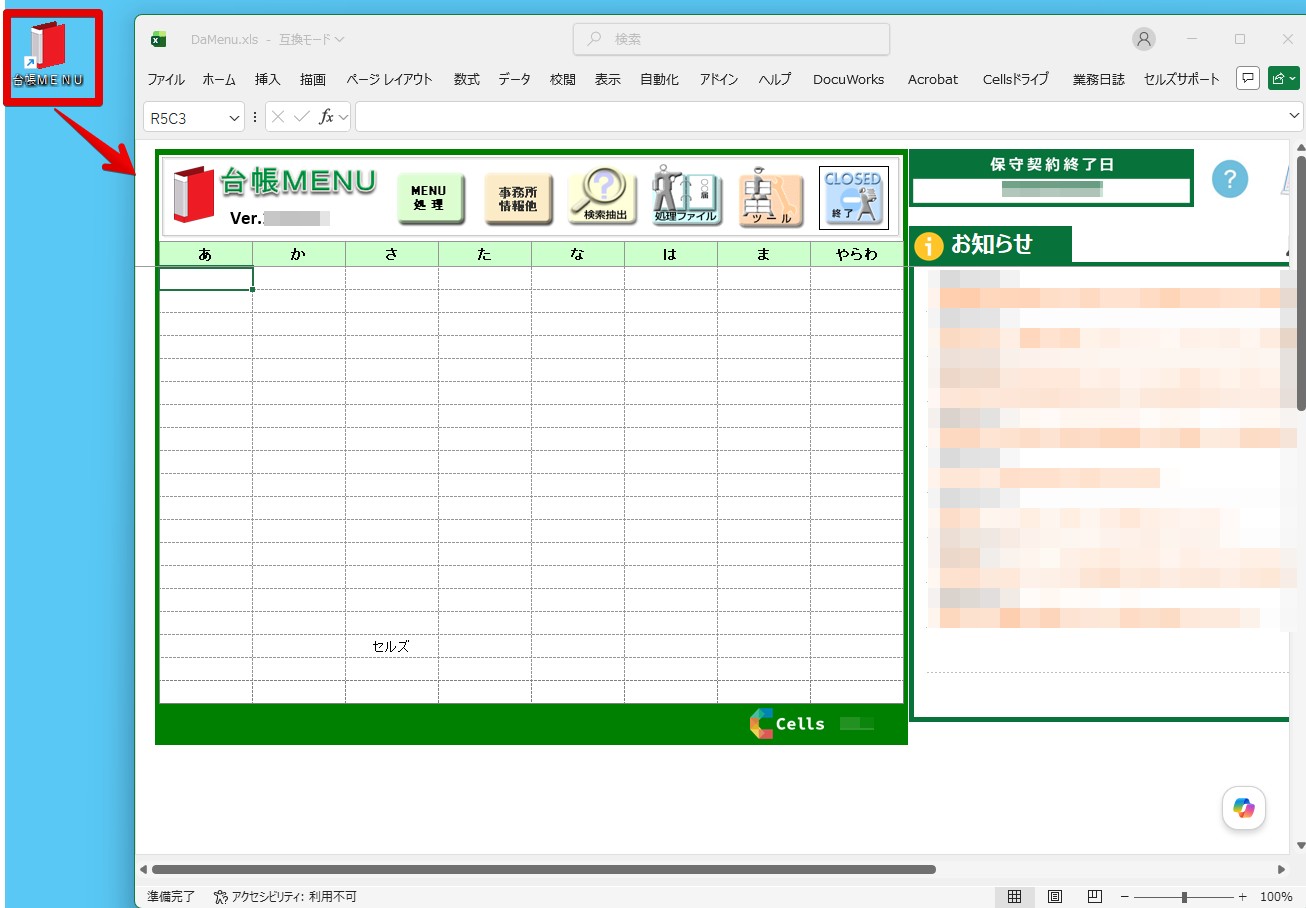Viewport: 1306px width, 908px height.
Task: Open the 台帳MENU desktop shortcut
Action: [x=48, y=54]
